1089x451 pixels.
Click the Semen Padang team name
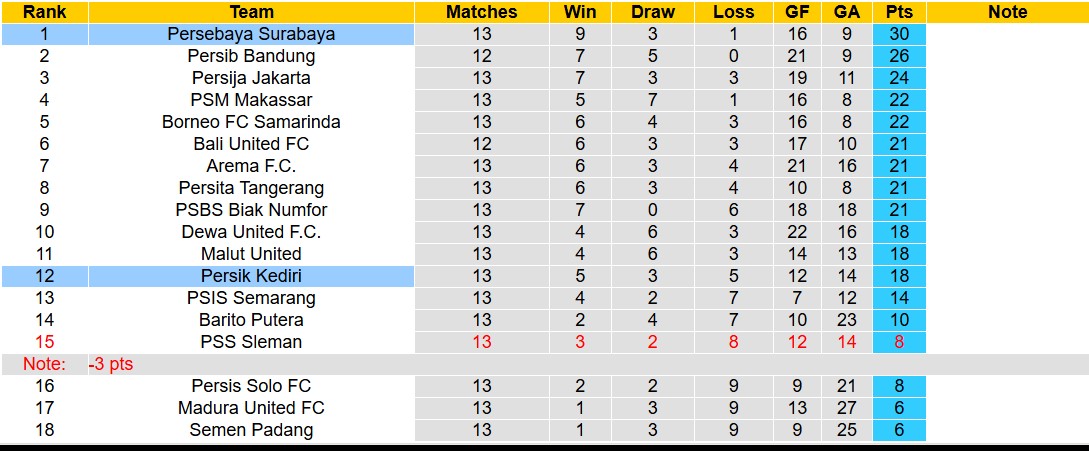coord(251,430)
